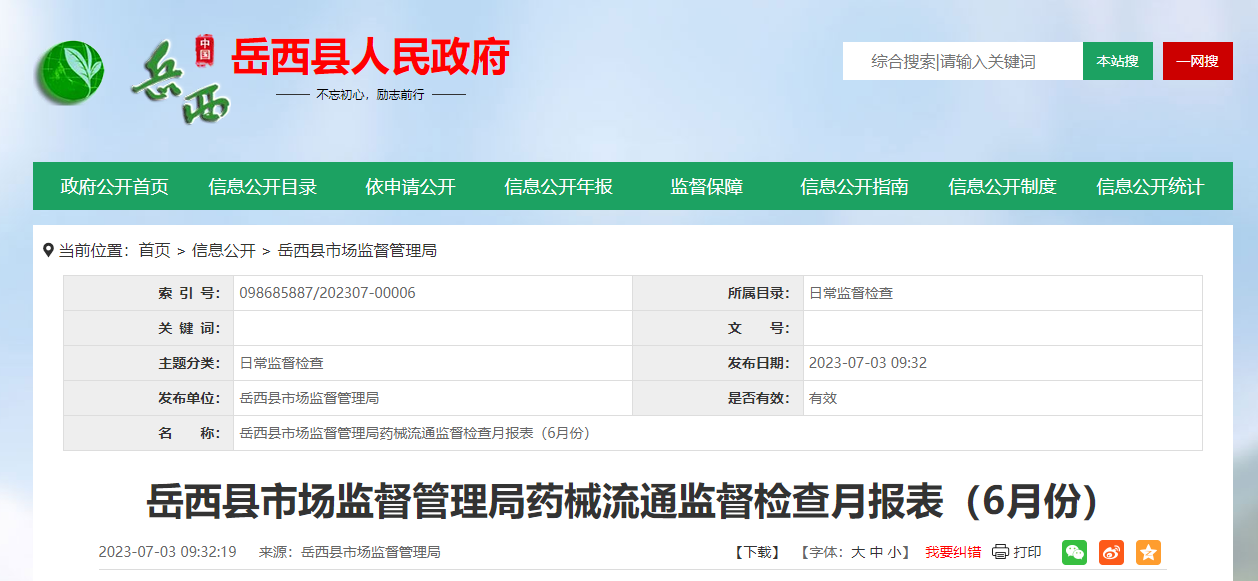Open 信息公开年报 menu item

pos(559,186)
